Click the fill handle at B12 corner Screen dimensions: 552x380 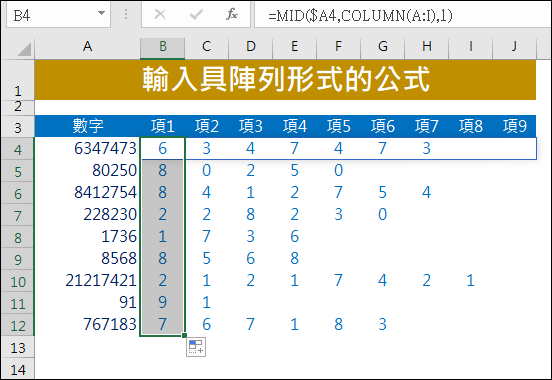pyautogui.click(x=184, y=335)
